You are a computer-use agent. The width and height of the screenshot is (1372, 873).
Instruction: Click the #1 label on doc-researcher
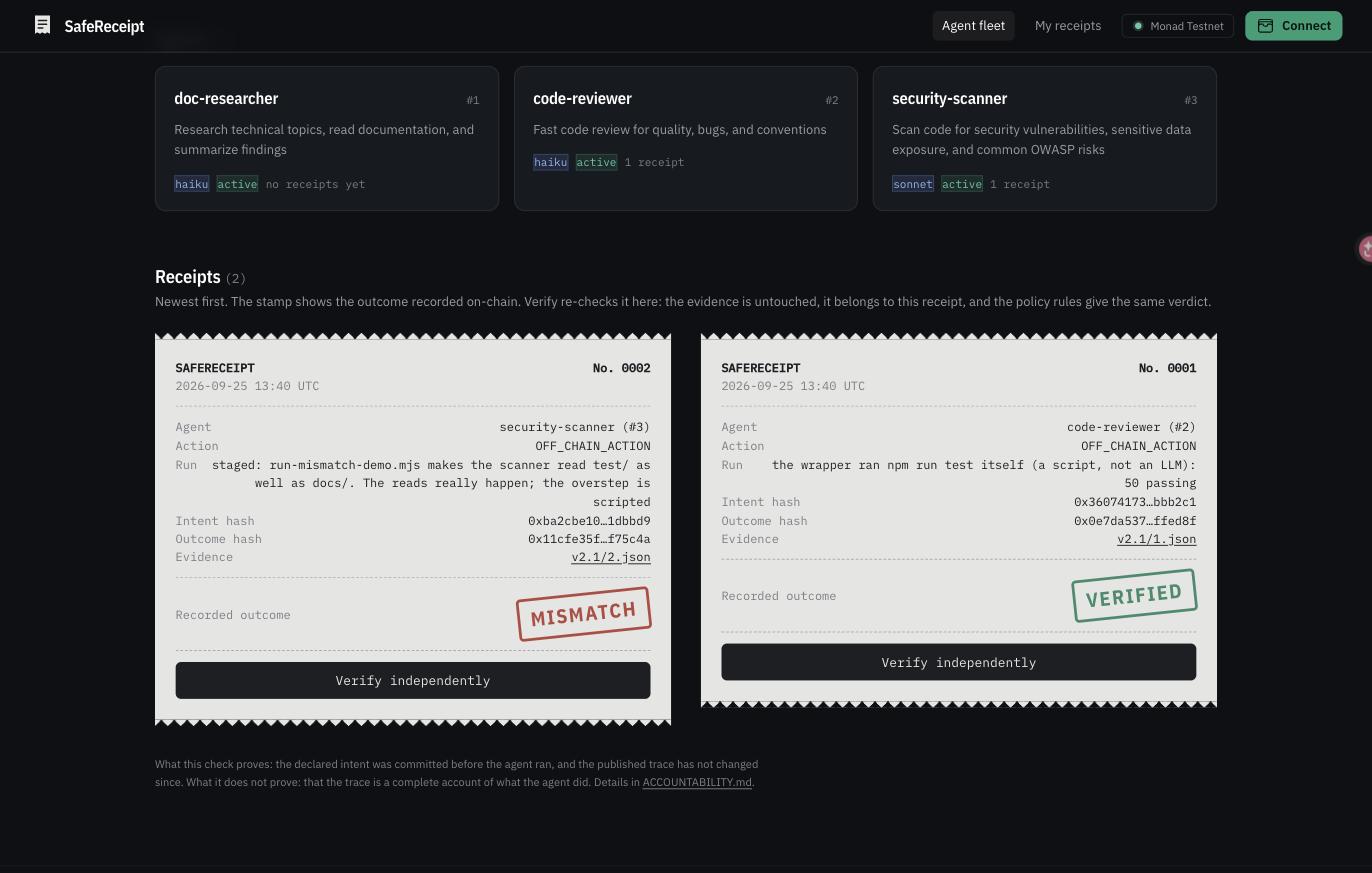tap(473, 100)
